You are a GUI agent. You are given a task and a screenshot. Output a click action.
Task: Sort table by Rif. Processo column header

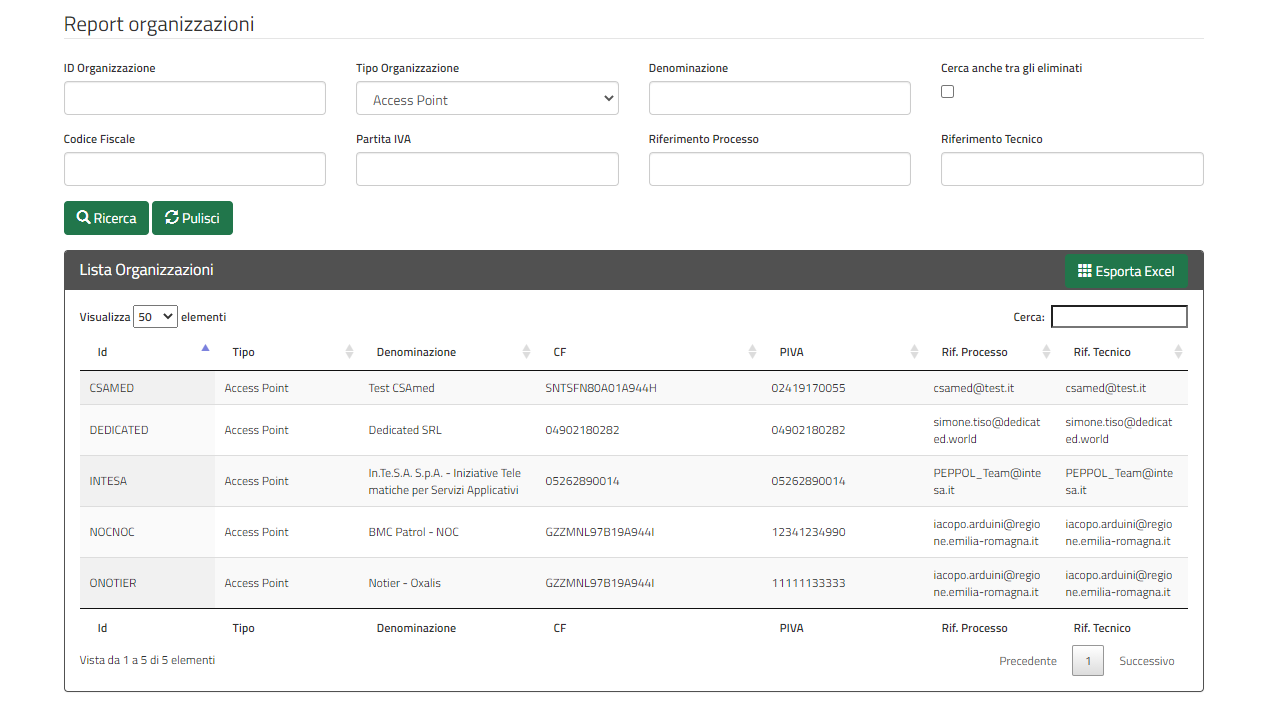[990, 352]
